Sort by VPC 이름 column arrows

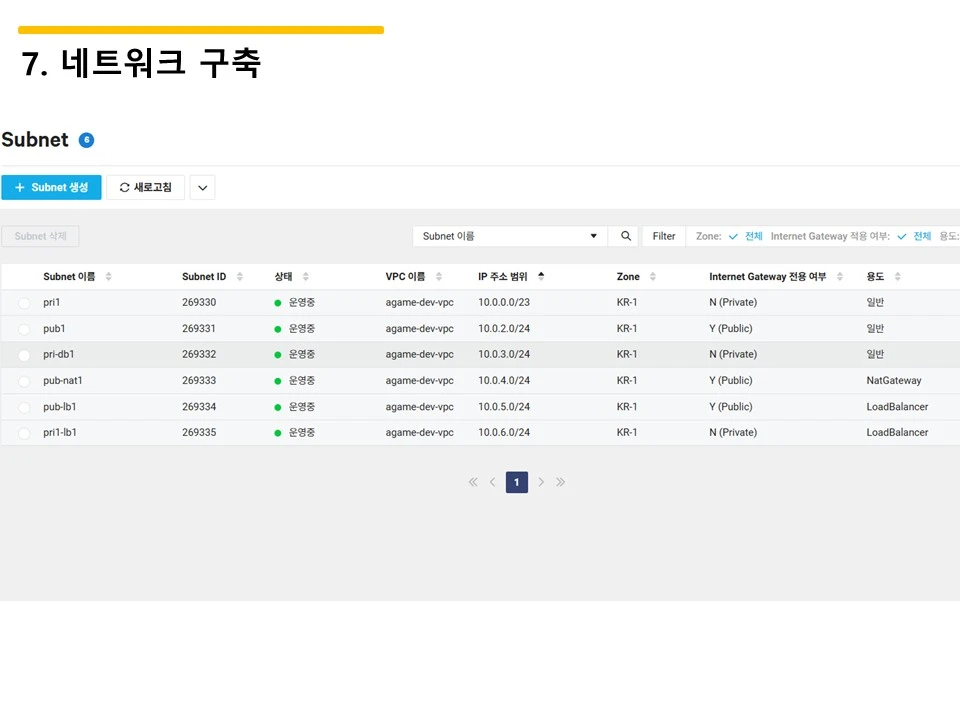(439, 277)
